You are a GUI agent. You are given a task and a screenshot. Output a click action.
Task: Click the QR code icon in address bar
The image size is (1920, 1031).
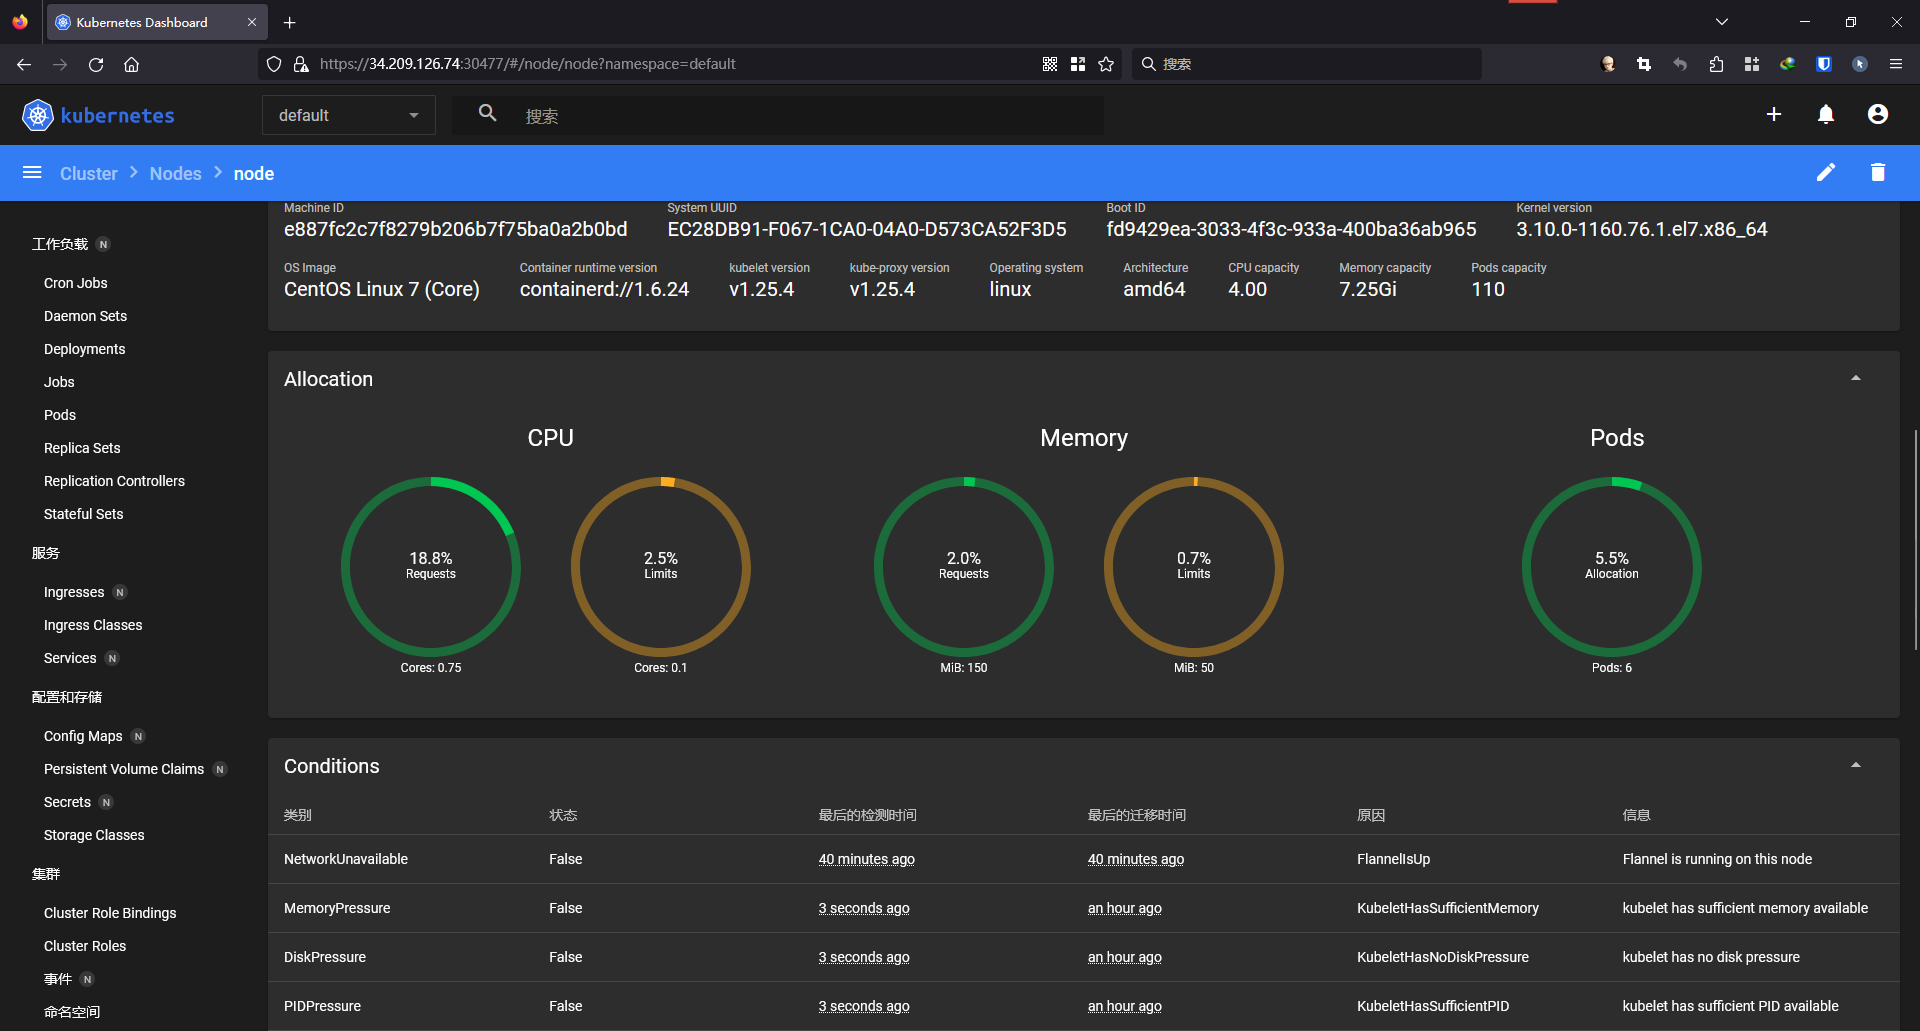tap(1050, 64)
